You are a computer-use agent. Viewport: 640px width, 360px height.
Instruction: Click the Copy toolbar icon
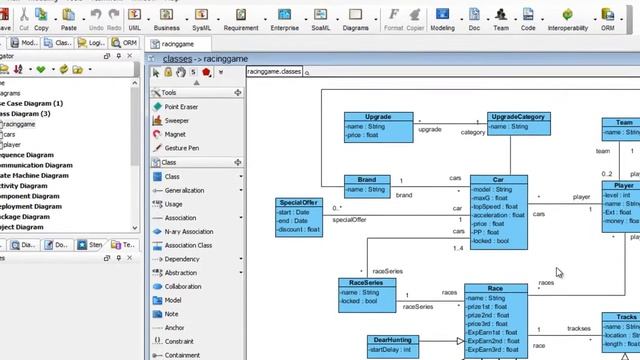coord(41,19)
